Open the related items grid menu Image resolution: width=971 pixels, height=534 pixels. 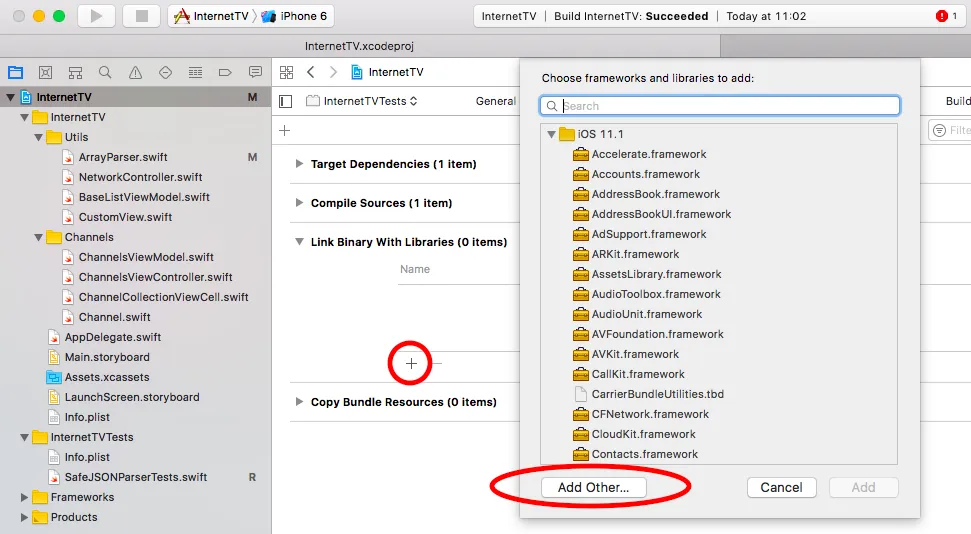[x=286, y=72]
